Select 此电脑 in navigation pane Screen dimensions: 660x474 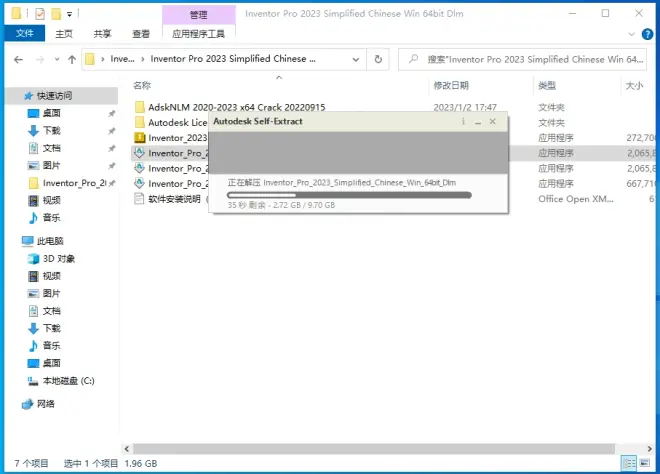tap(50, 241)
